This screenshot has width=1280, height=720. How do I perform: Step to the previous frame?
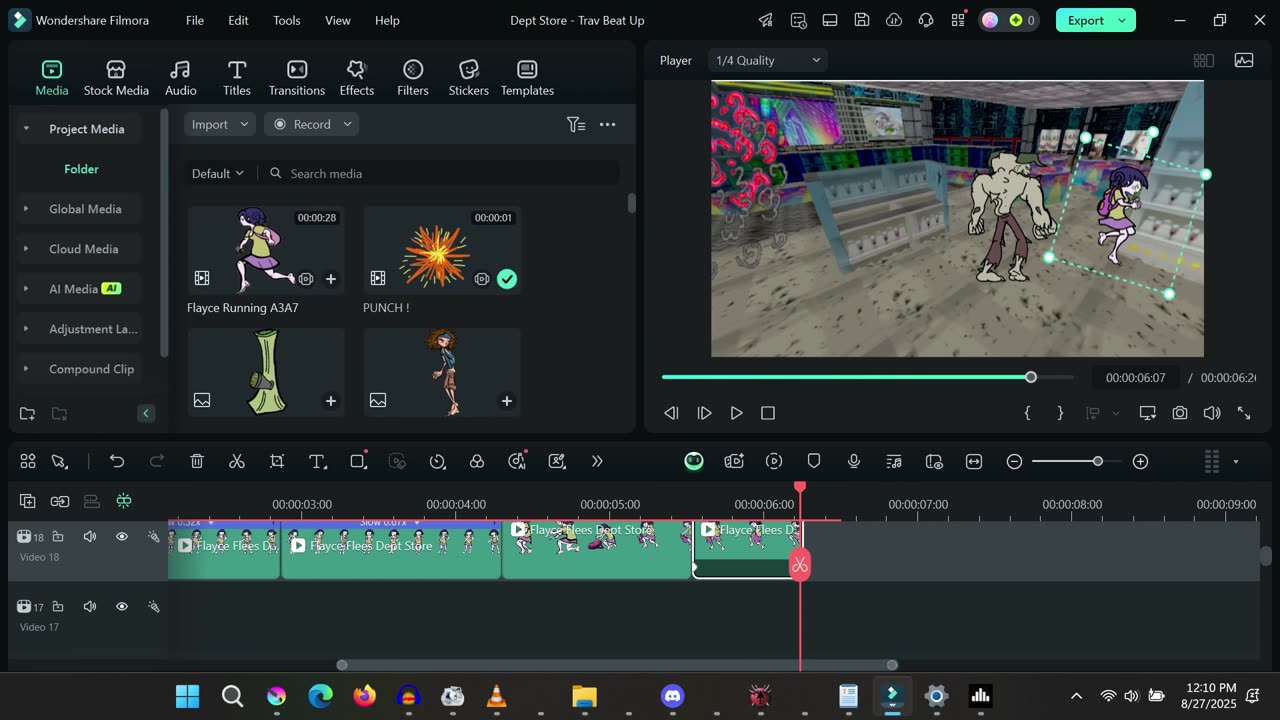(x=672, y=413)
